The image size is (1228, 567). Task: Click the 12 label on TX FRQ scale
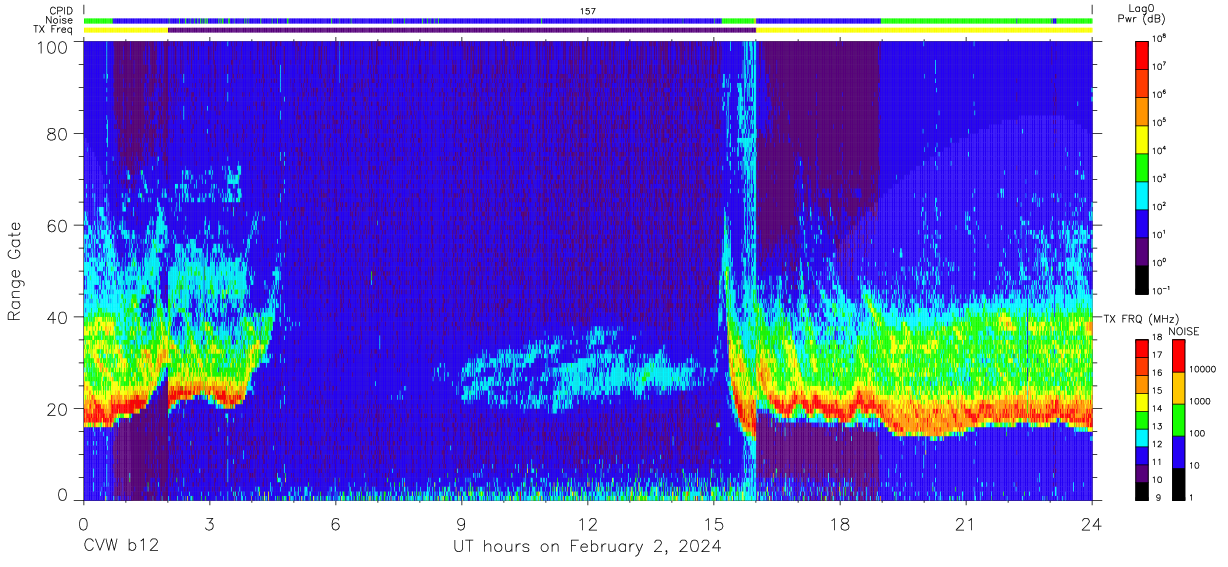pyautogui.click(x=1158, y=443)
